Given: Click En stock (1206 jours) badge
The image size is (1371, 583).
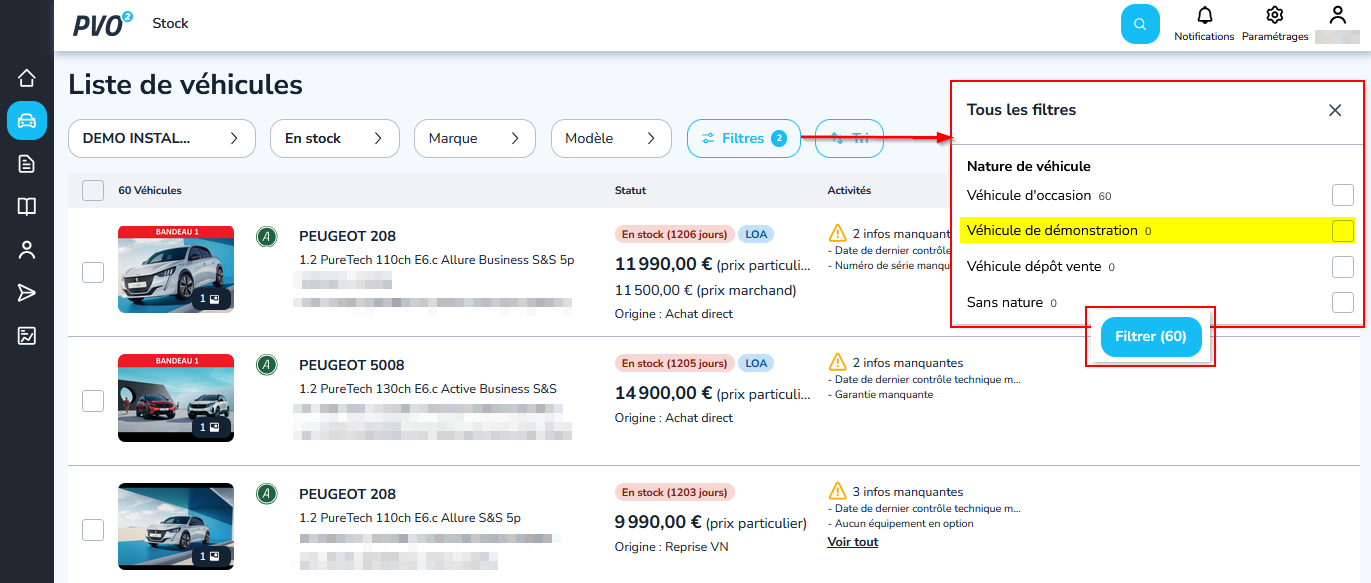Looking at the screenshot, I should pyautogui.click(x=675, y=234).
